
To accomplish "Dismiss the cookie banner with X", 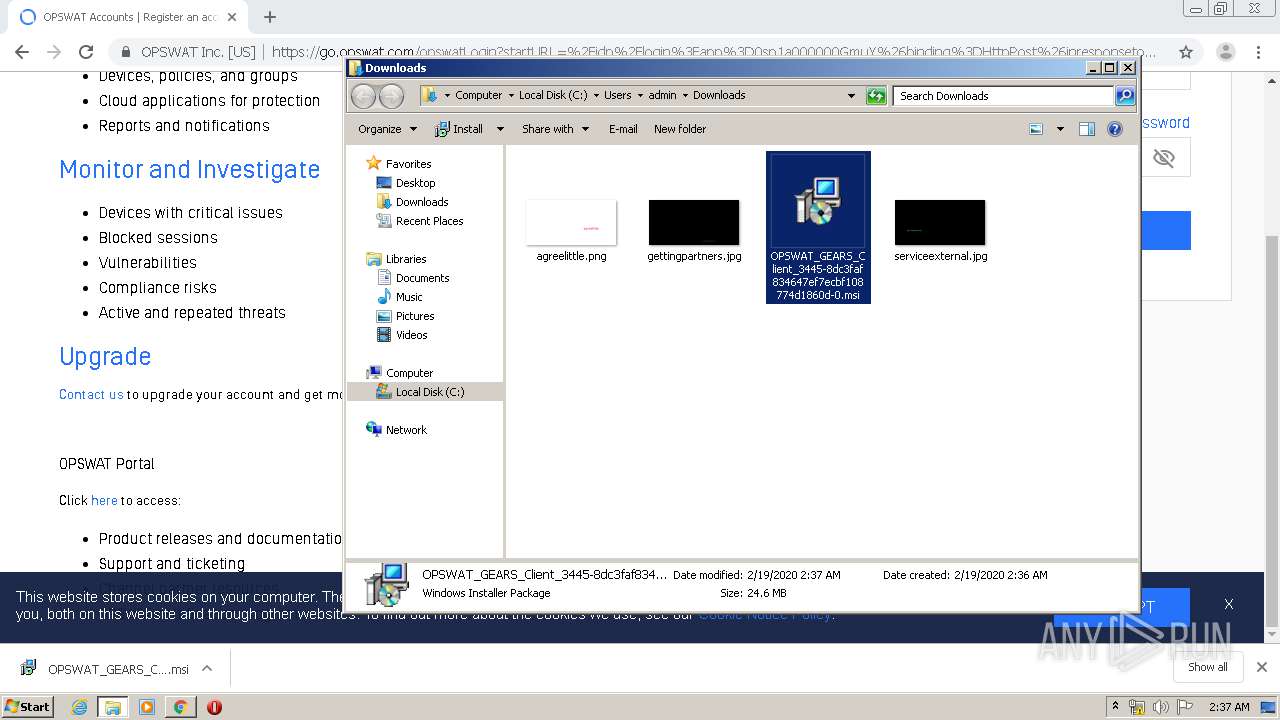I will pyautogui.click(x=1229, y=604).
